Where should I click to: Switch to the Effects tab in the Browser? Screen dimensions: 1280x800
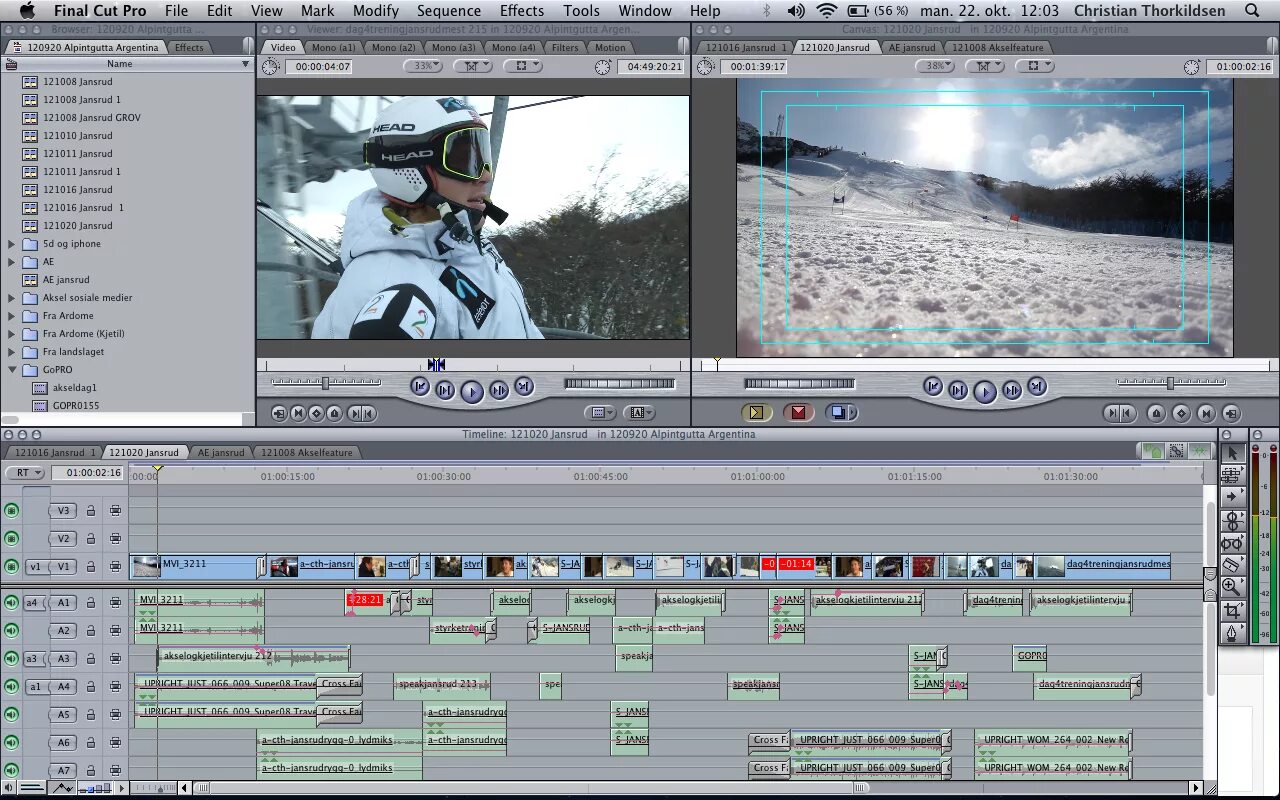point(189,46)
